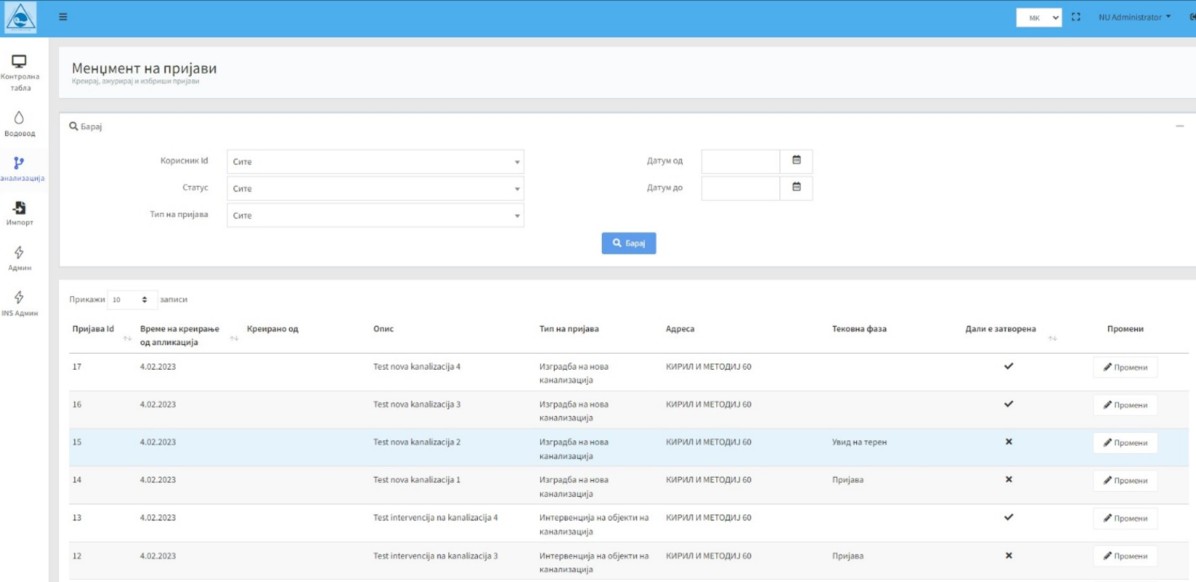Select the text 'Test nova kanalizacija 2'
The height and width of the screenshot is (582, 1196).
pyautogui.click(x=416, y=442)
